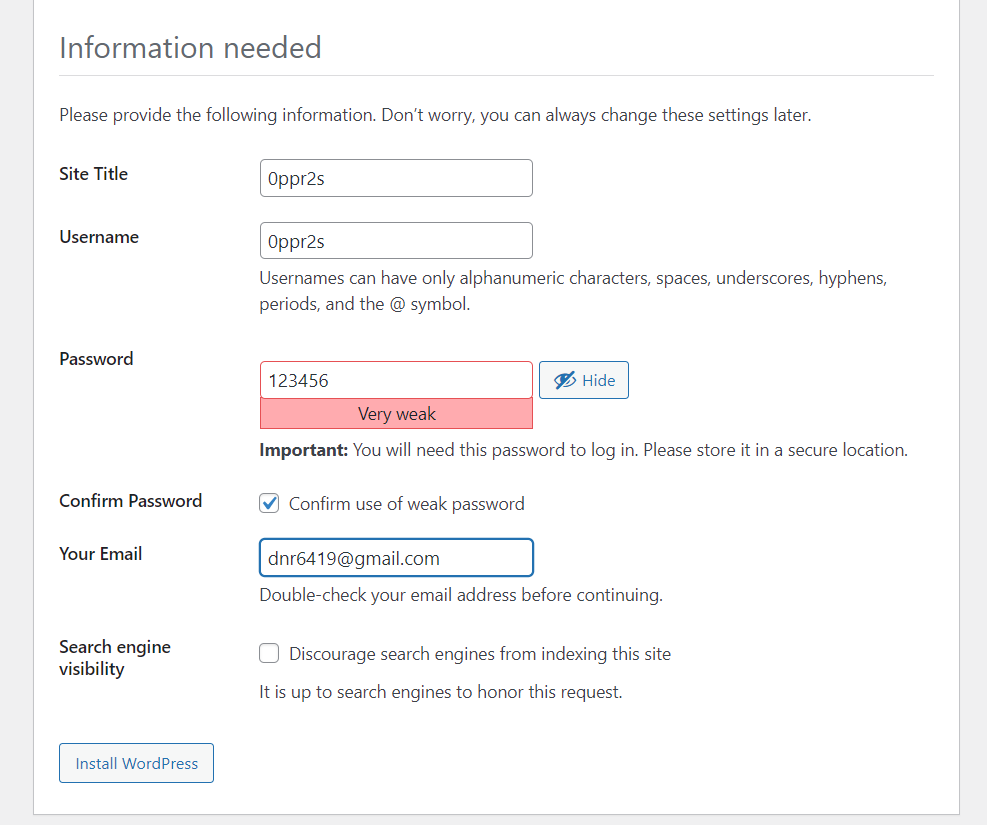Click the Please provide the following information text
This screenshot has width=987, height=825.
[435, 115]
